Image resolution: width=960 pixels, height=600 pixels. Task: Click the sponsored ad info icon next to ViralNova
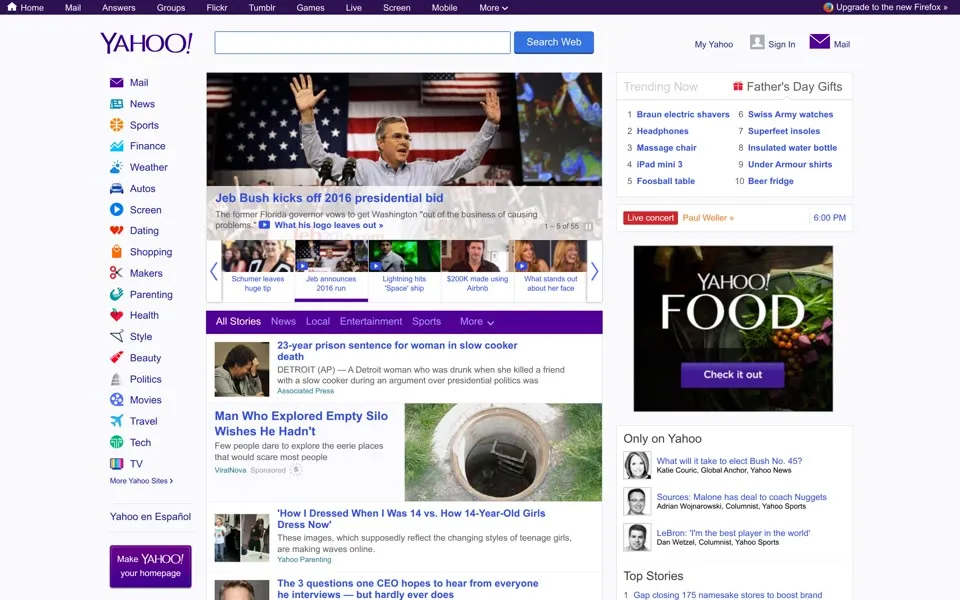pyautogui.click(x=296, y=470)
